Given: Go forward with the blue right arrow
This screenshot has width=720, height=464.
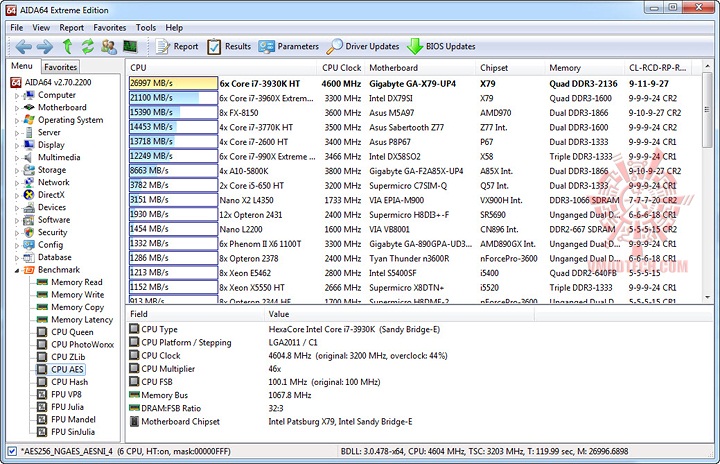Looking at the screenshot, I should click(x=45, y=46).
